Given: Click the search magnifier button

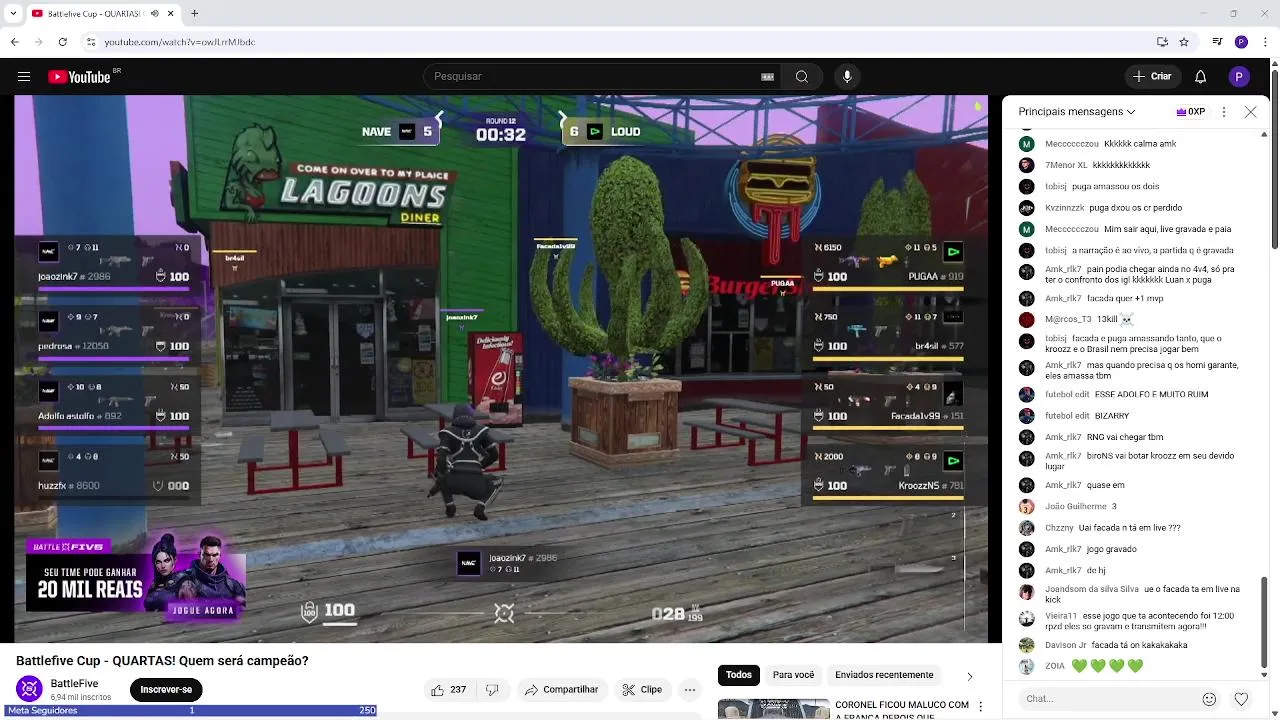Looking at the screenshot, I should click(x=802, y=77).
